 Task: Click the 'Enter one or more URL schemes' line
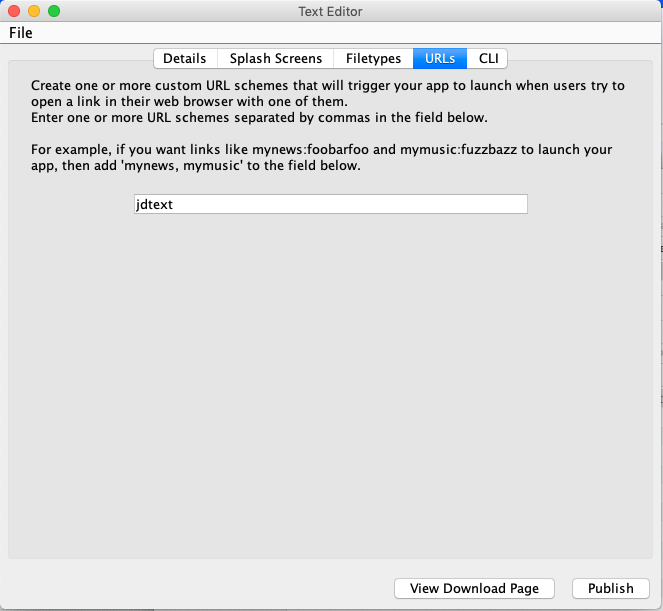259,118
